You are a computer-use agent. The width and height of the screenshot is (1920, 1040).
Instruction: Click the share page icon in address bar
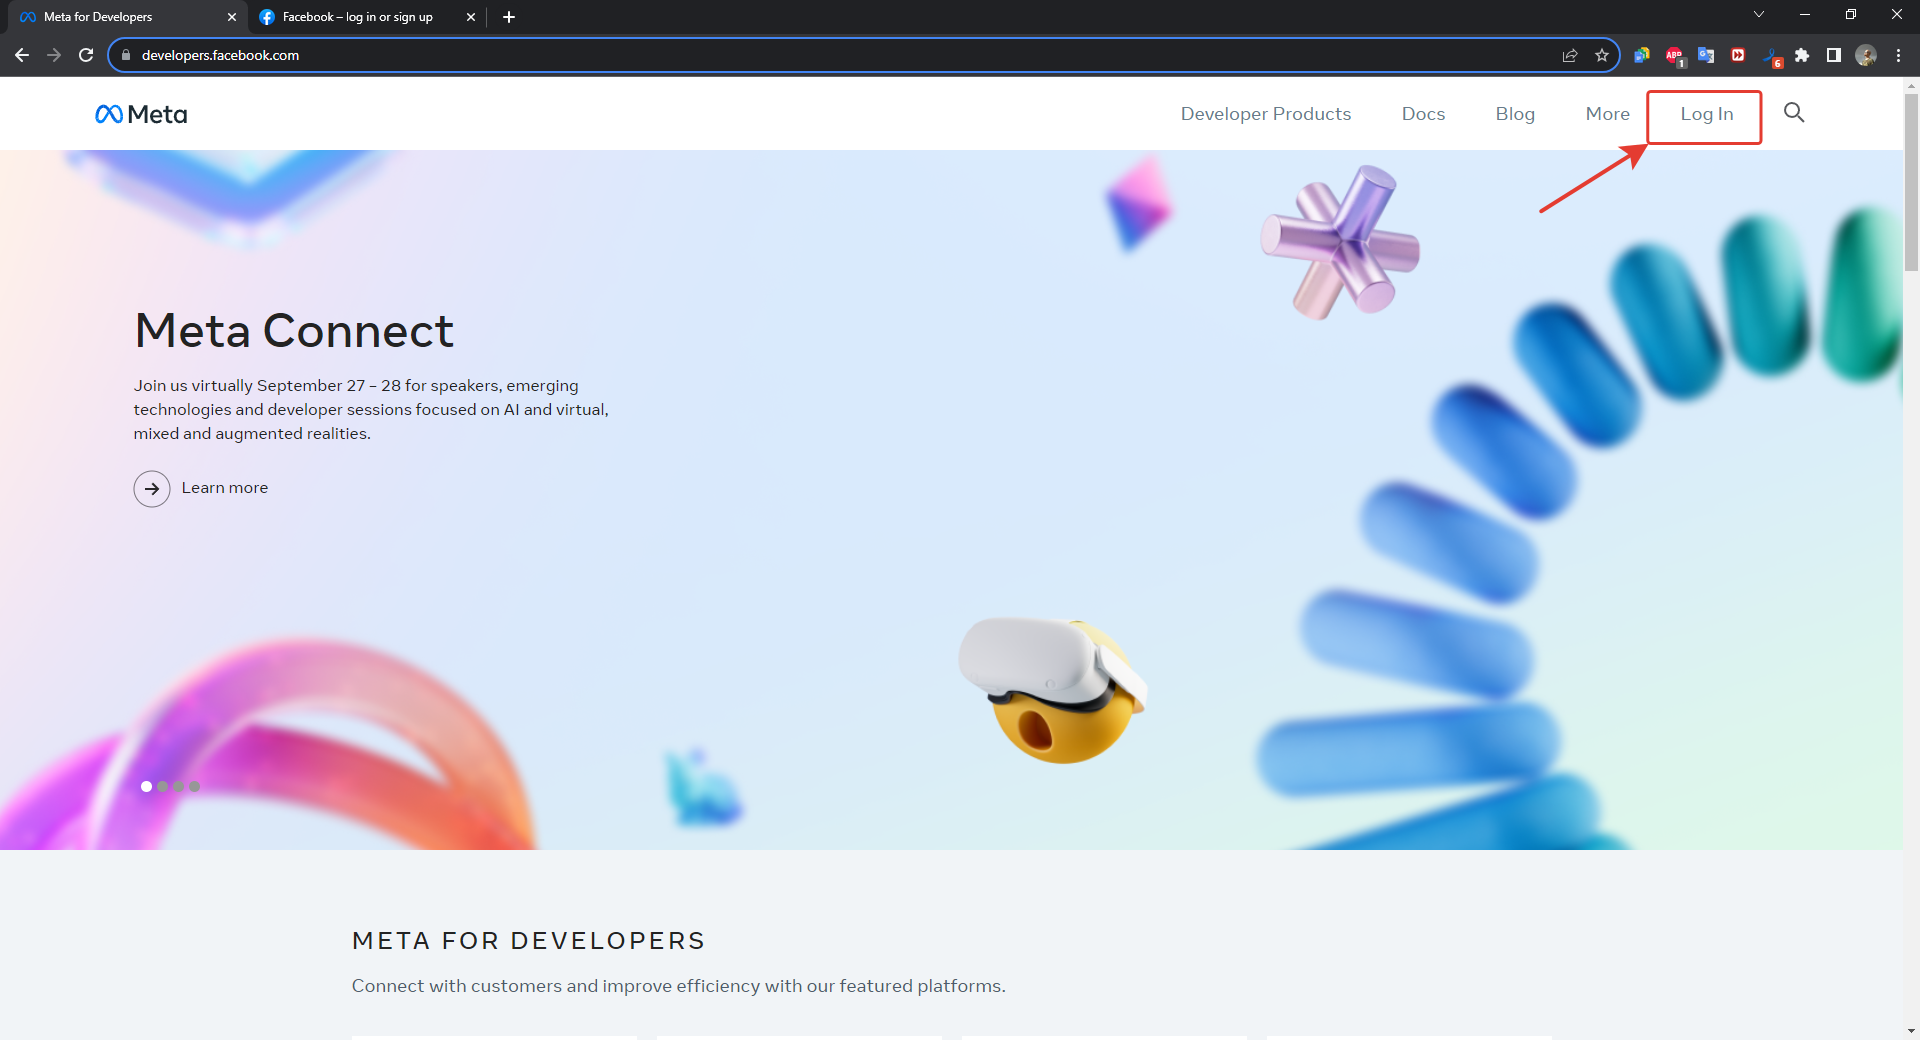coord(1570,55)
